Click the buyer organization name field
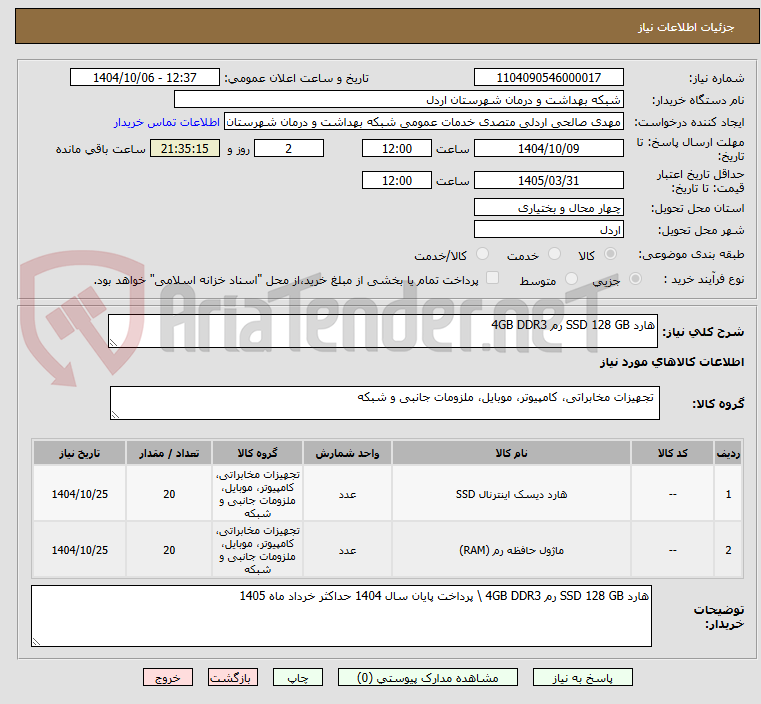Screen dimensions: 761x704 (x=398, y=100)
